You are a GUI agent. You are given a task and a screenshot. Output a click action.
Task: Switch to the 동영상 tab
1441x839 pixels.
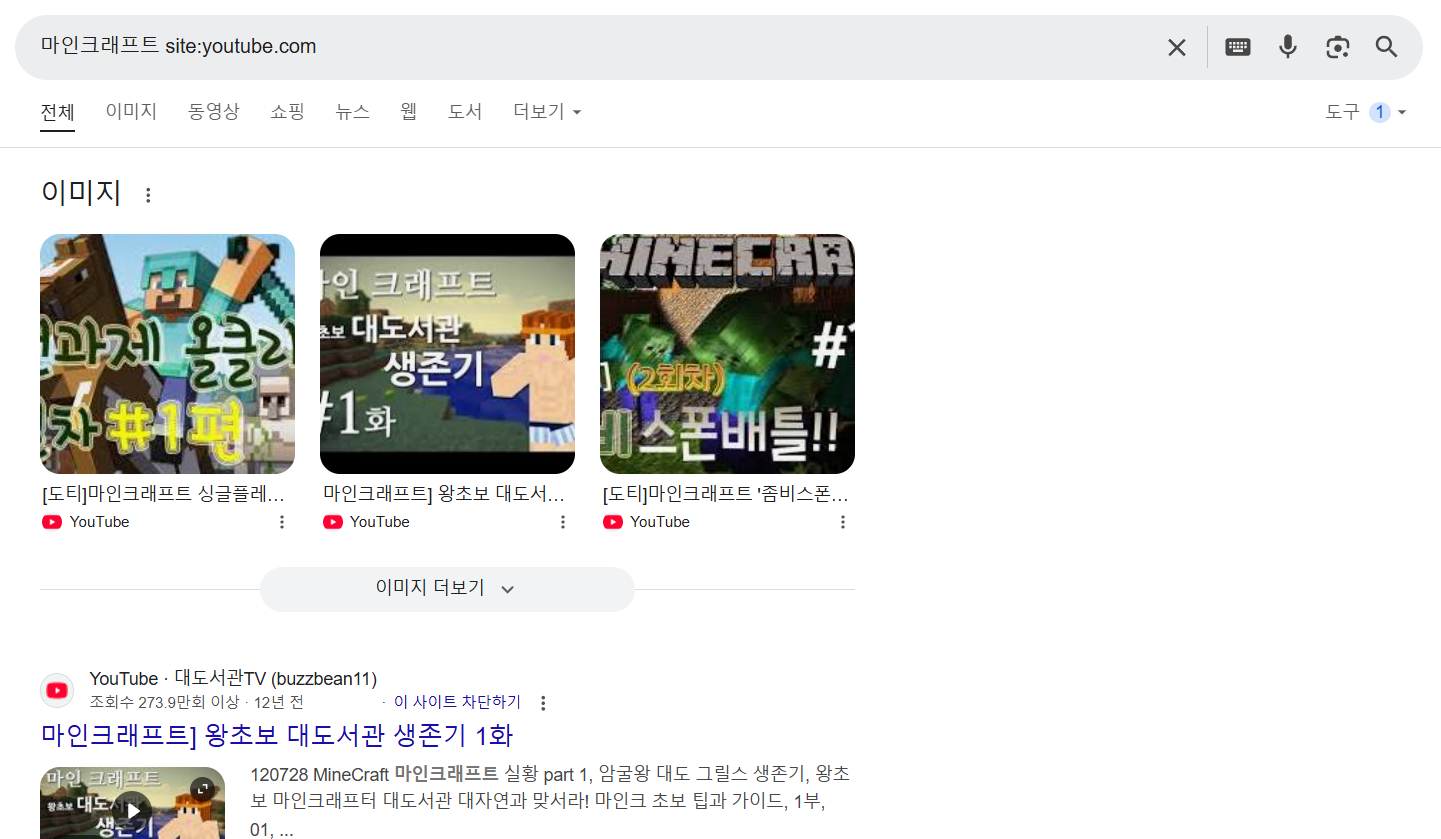(213, 112)
